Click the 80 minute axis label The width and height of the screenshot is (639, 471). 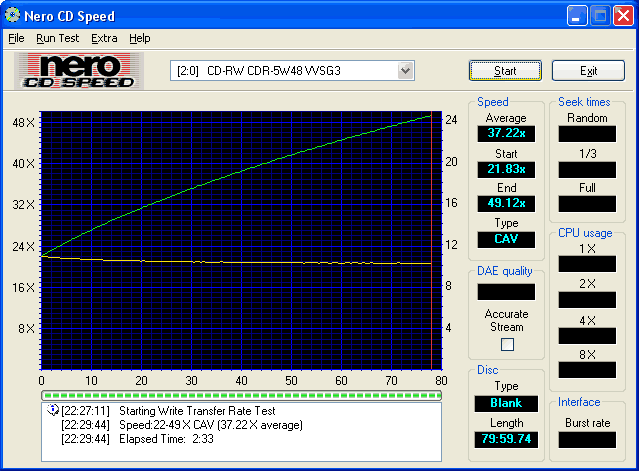(x=441, y=381)
